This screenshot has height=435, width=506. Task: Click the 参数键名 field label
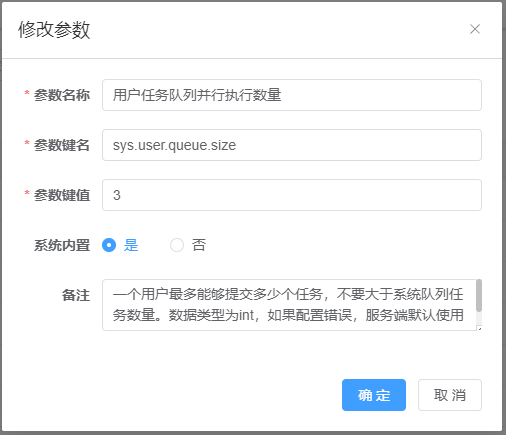click(x=62, y=145)
